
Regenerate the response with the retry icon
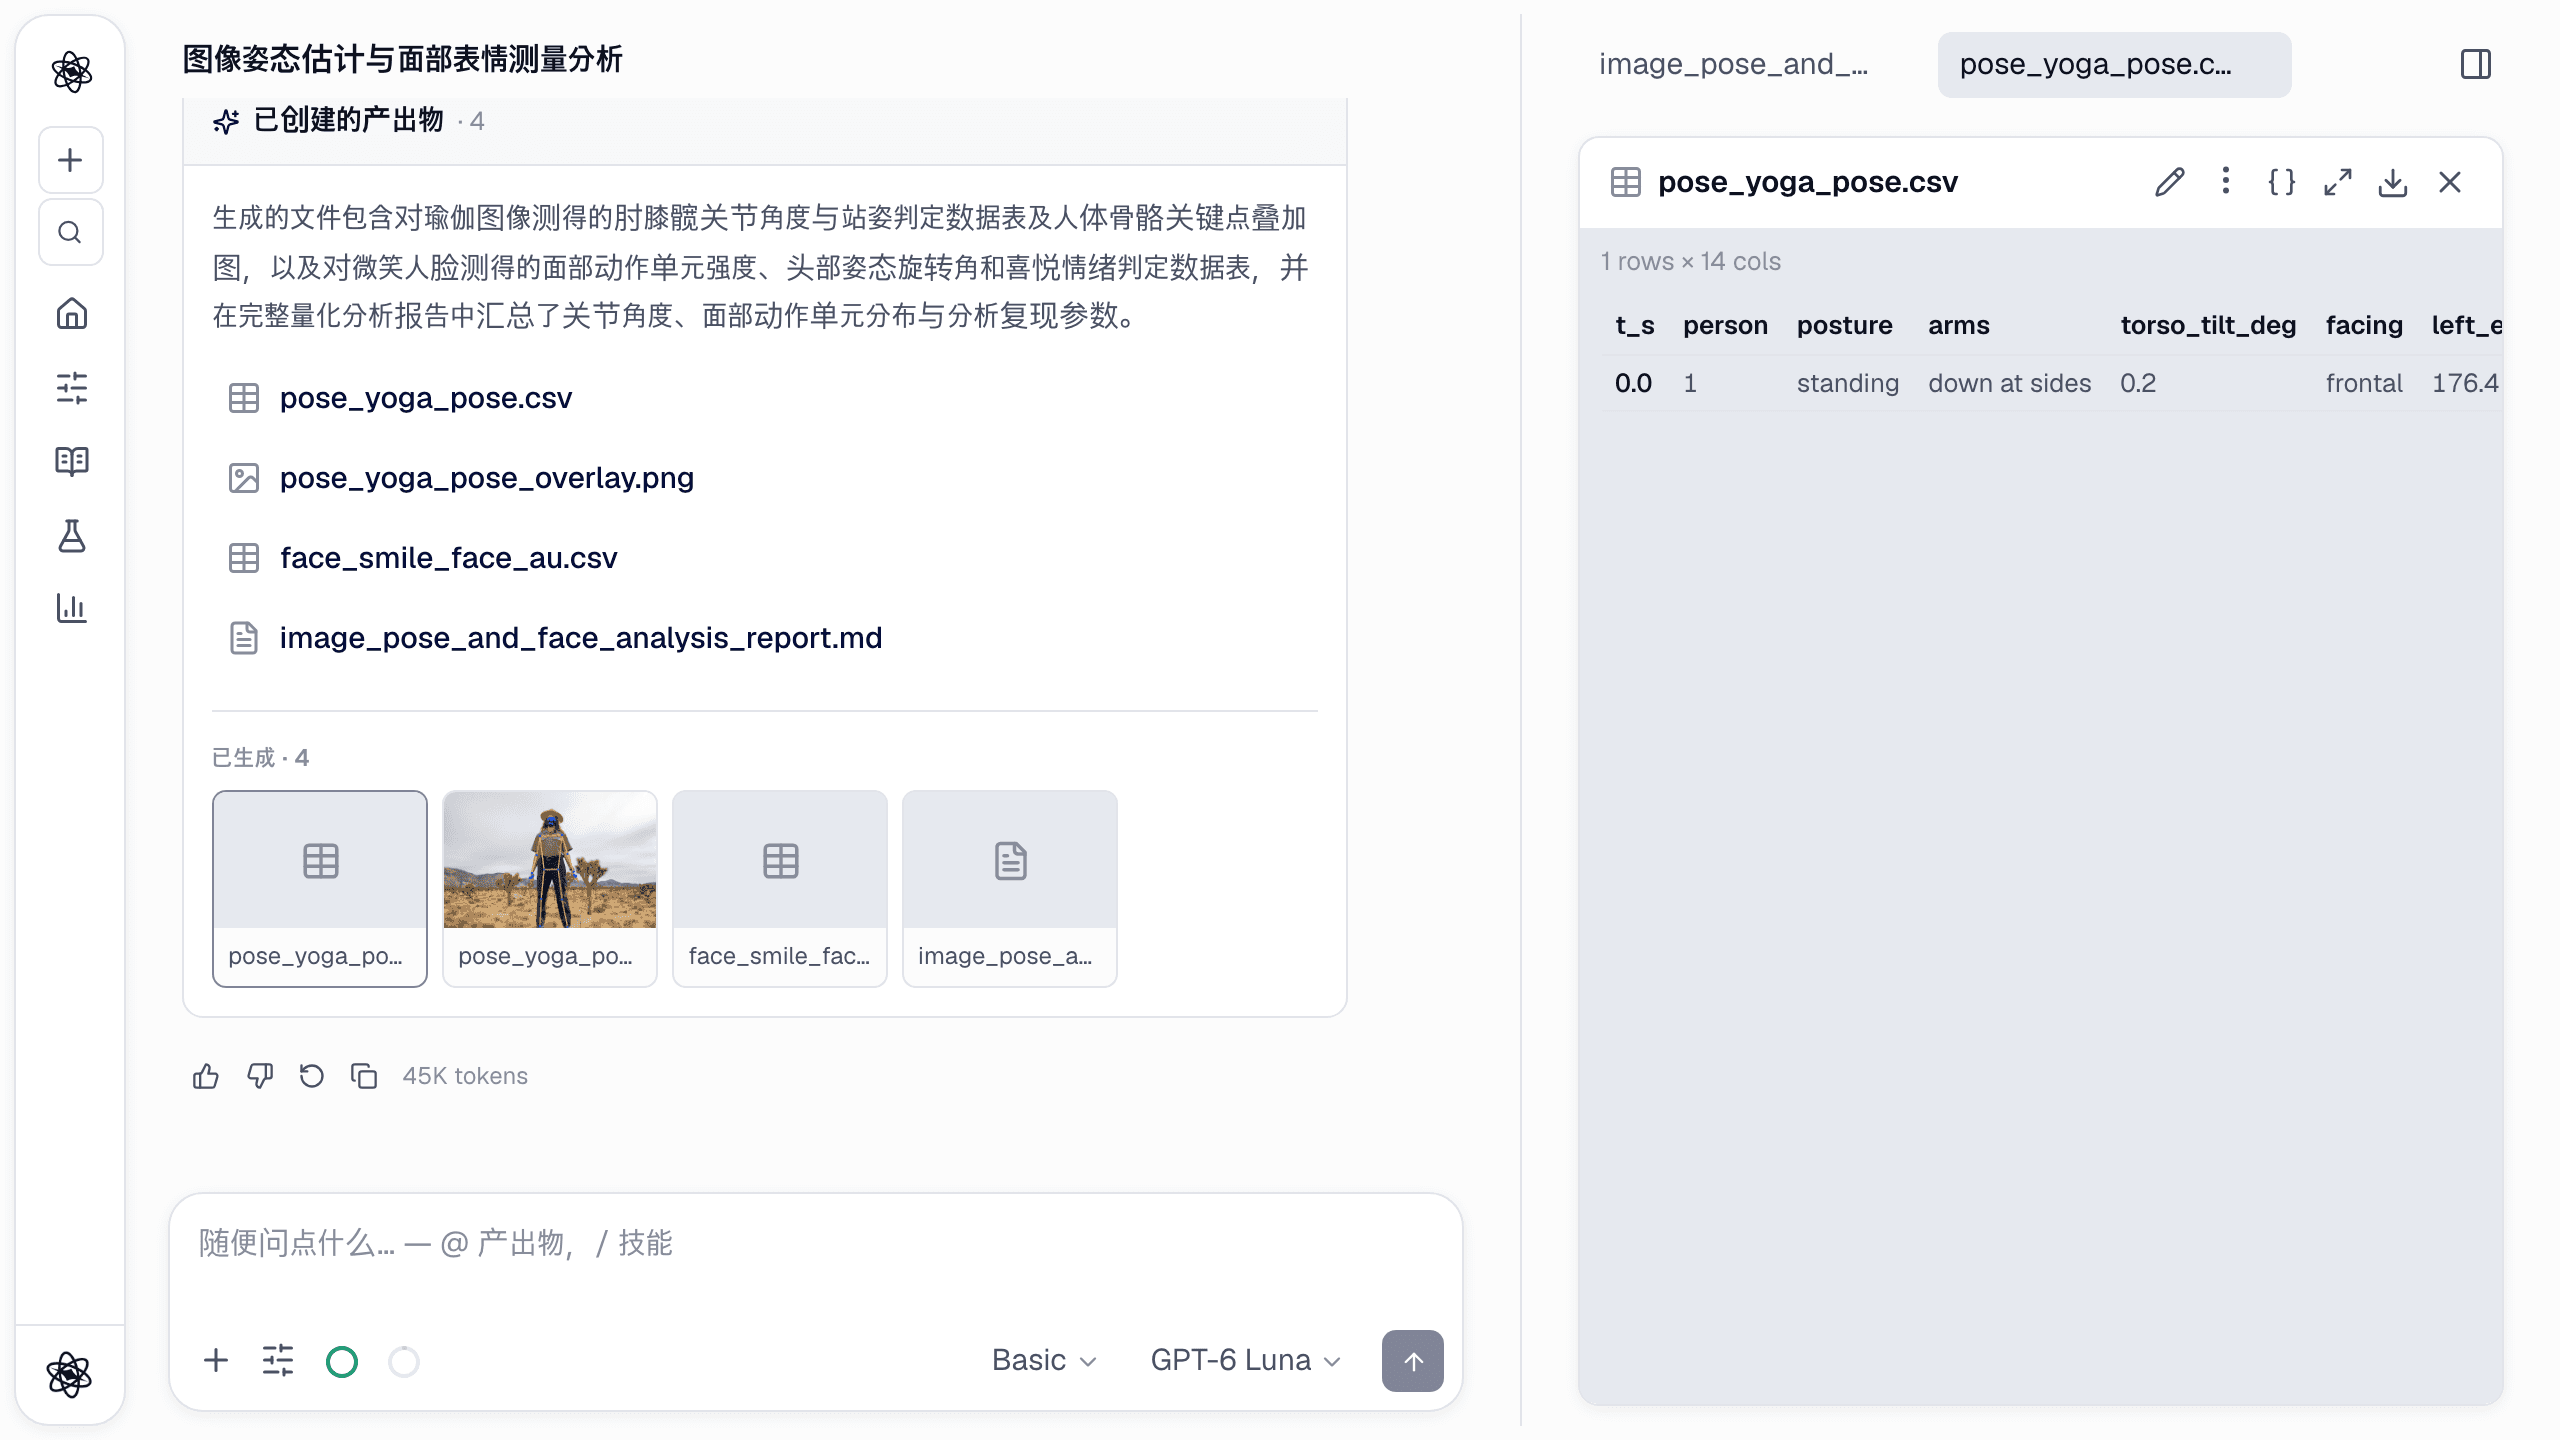point(312,1076)
